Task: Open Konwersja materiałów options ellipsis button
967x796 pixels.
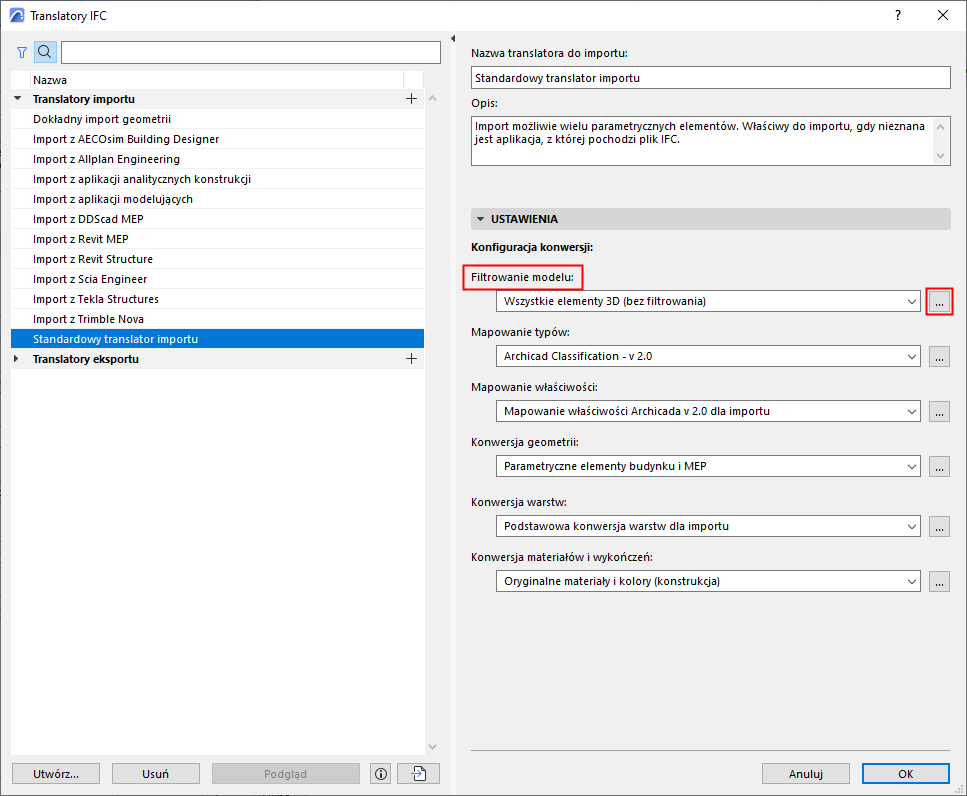Action: pyautogui.click(x=939, y=581)
